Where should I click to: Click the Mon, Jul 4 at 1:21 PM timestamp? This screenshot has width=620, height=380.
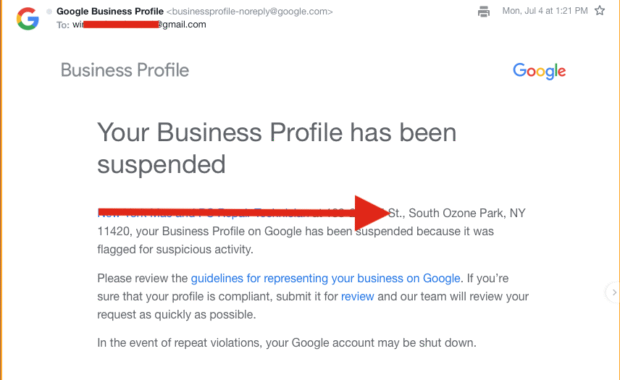544,11
